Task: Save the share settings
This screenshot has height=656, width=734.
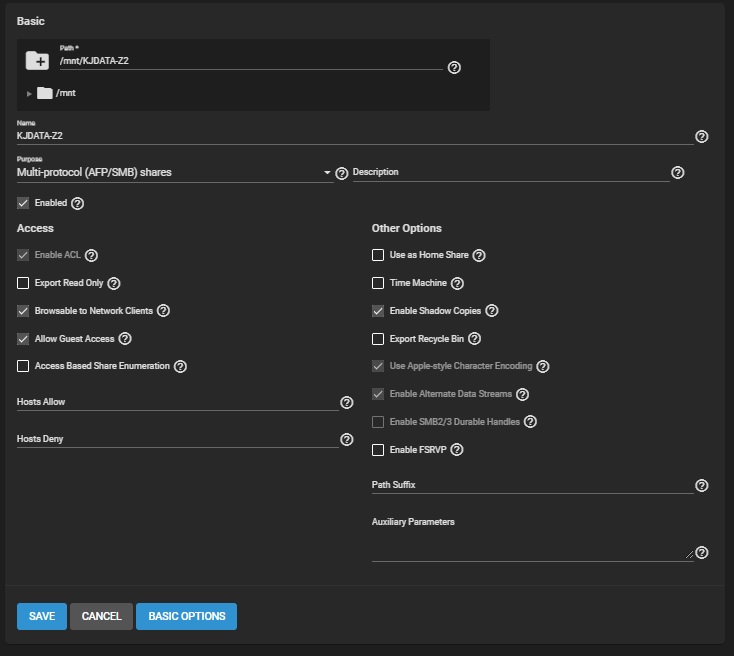Action: pyautogui.click(x=42, y=616)
